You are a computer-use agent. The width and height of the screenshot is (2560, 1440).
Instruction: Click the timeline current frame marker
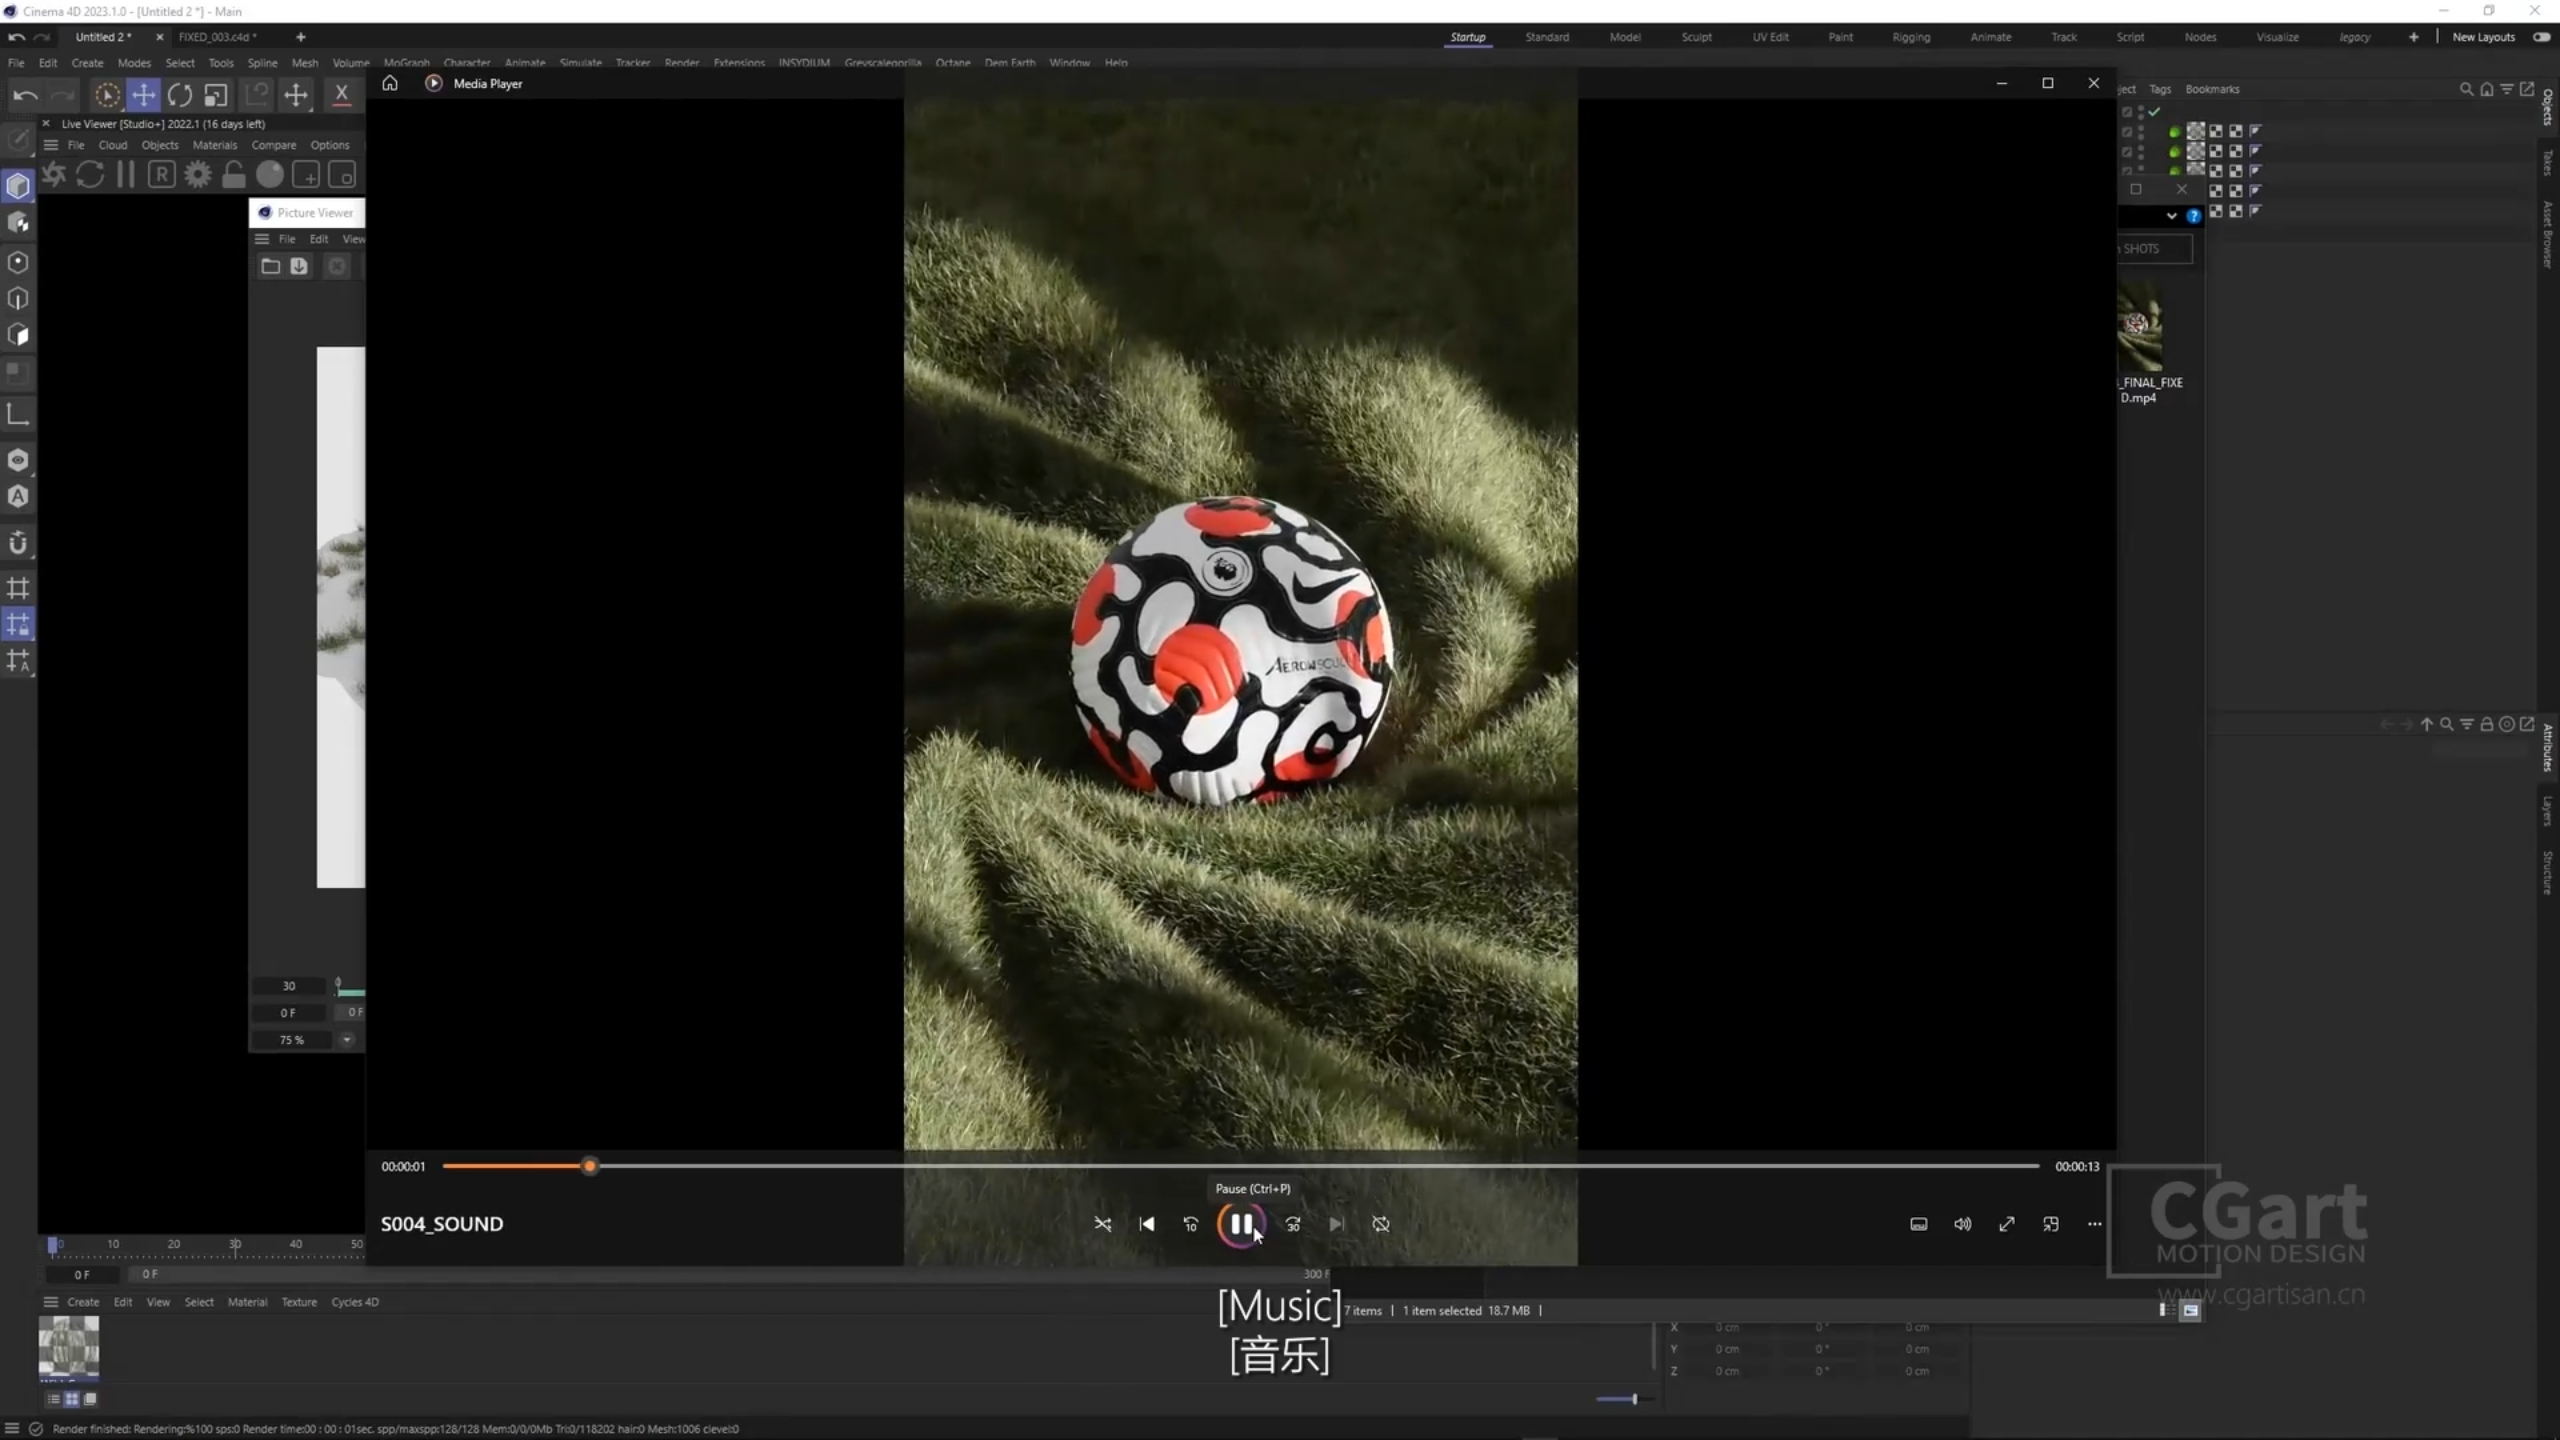[x=53, y=1245]
